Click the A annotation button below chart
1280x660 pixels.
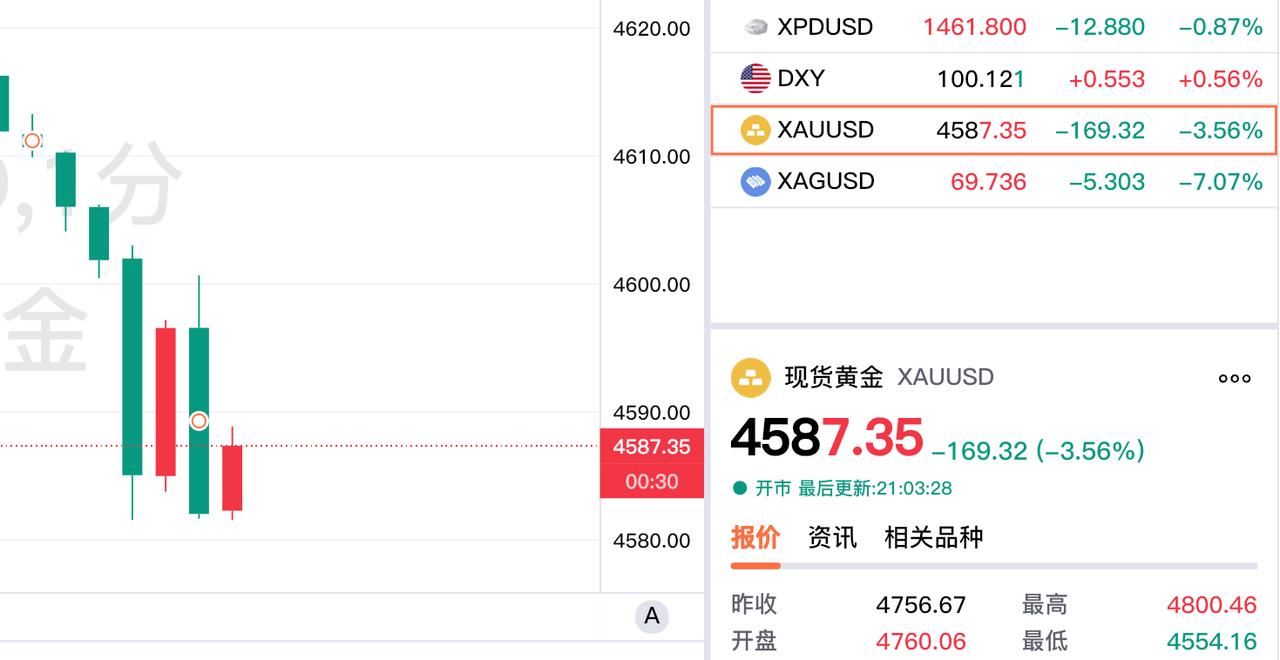point(651,617)
